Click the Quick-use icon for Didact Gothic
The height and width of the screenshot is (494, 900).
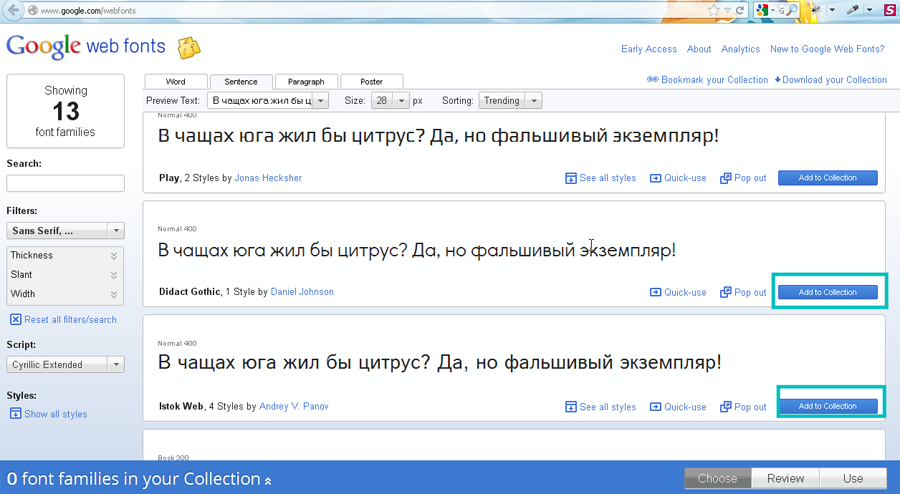pos(655,292)
